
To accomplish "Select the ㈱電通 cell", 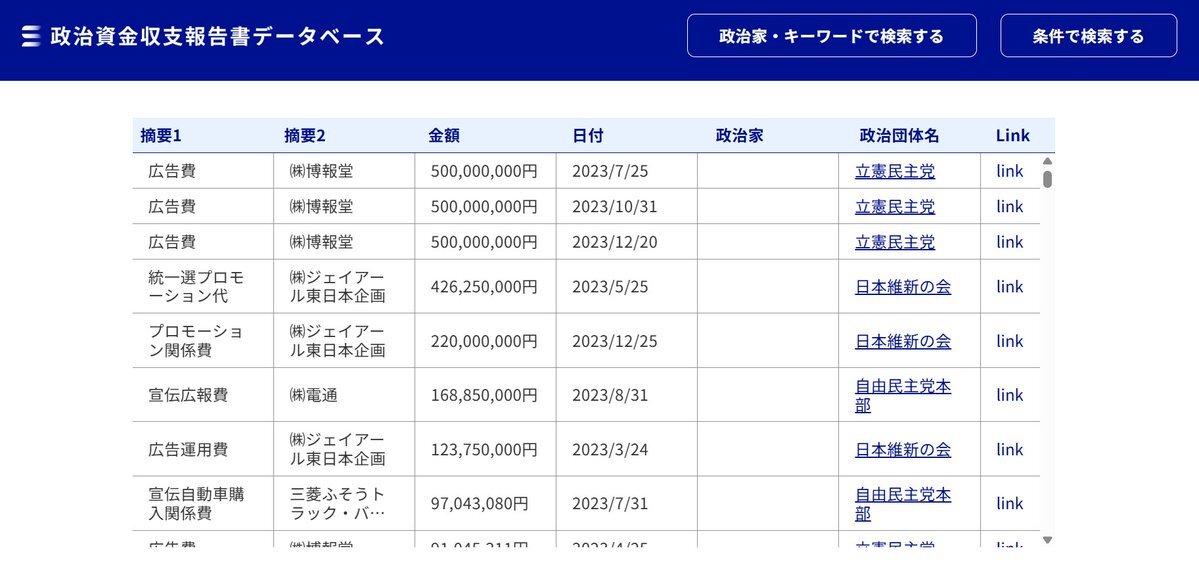I will point(344,396).
